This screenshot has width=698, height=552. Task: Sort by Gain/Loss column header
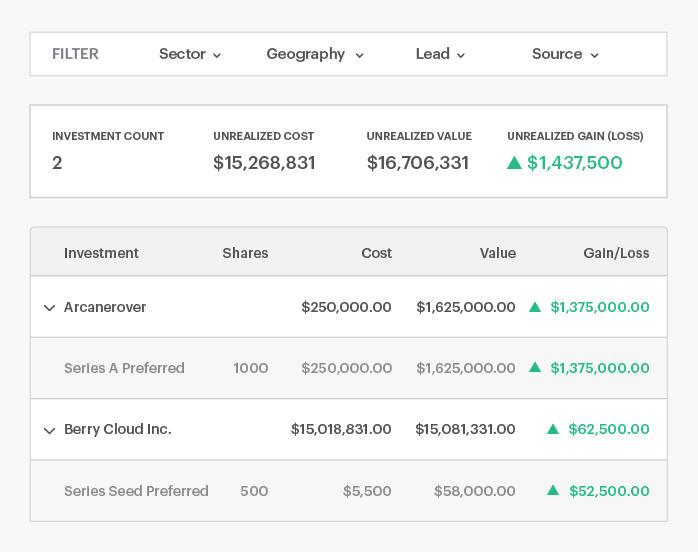click(x=616, y=253)
